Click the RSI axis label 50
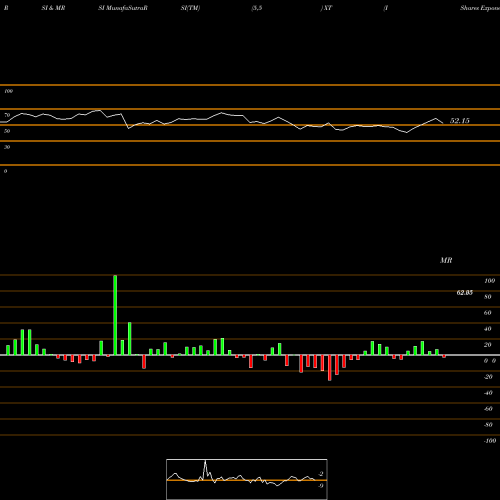500x500 pixels. coord(7,131)
